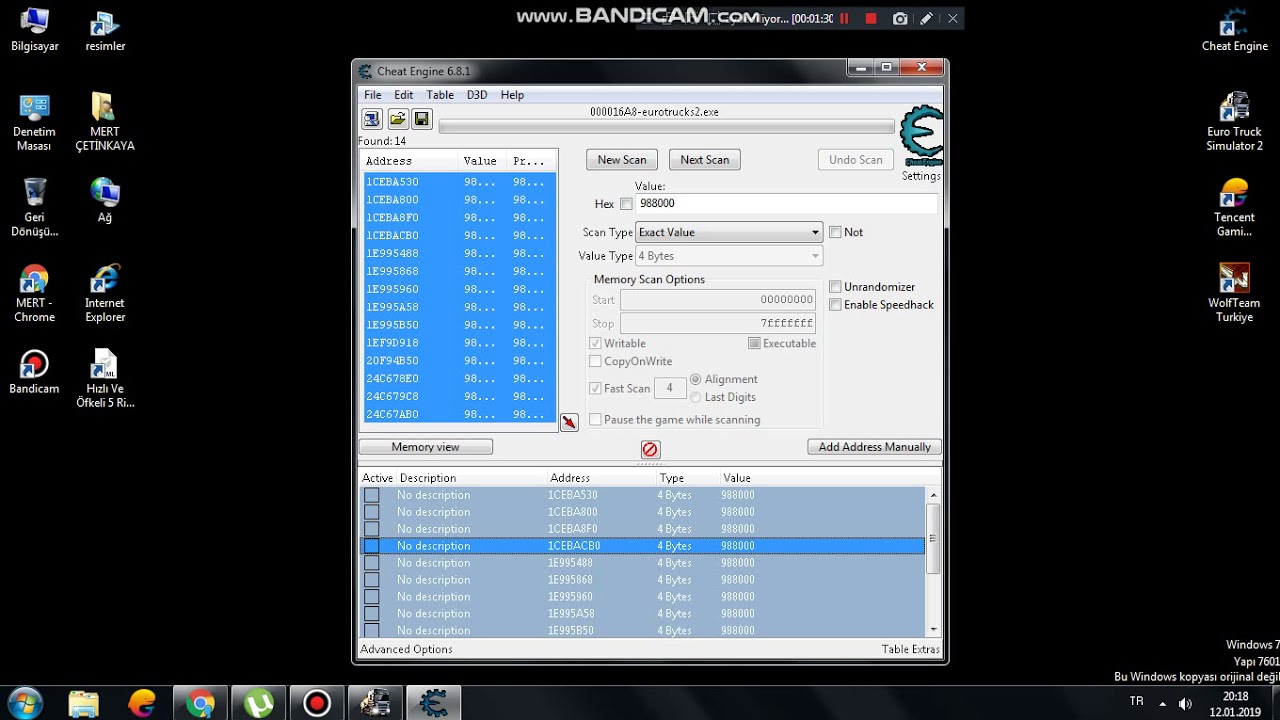Open Bilgisayar desktop icon
This screenshot has height=720, width=1280.
pyautogui.click(x=35, y=30)
